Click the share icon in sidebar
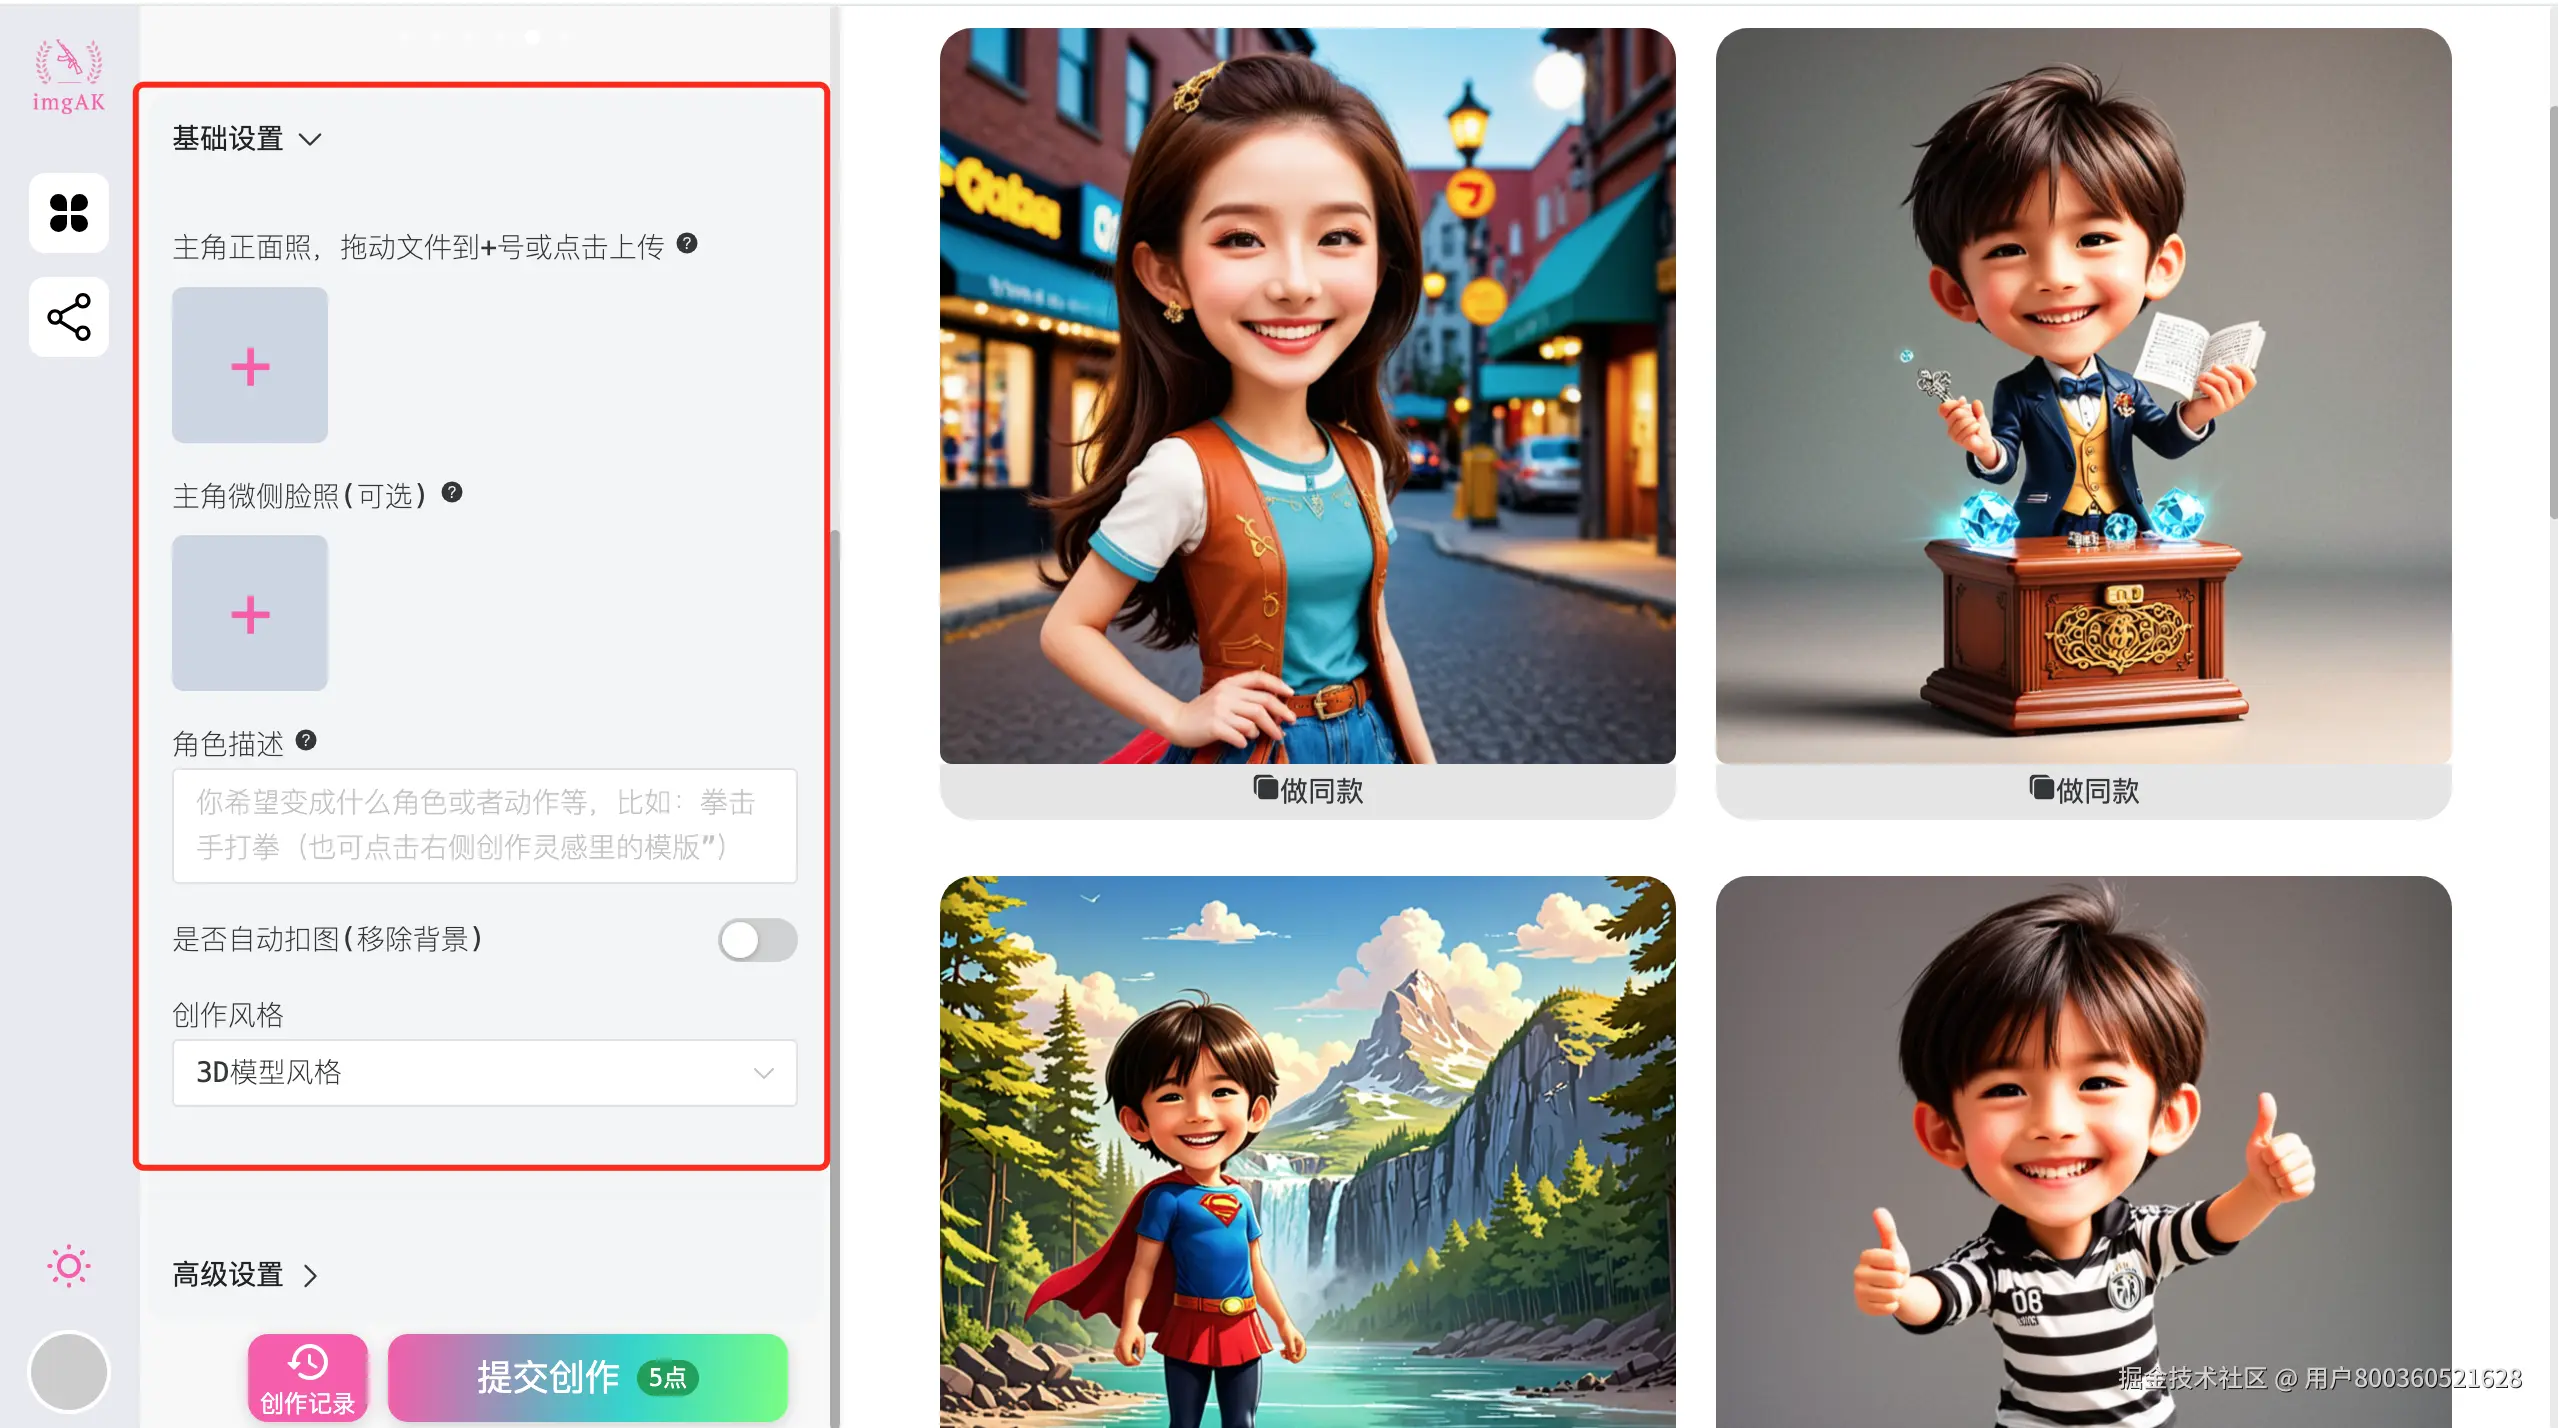2558x1428 pixels. point(69,317)
